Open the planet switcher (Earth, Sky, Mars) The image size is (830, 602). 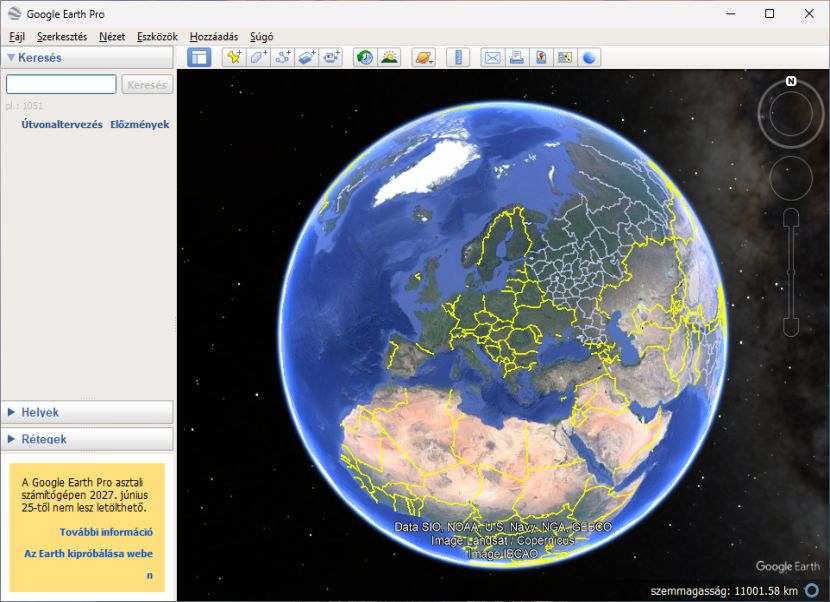(x=423, y=57)
